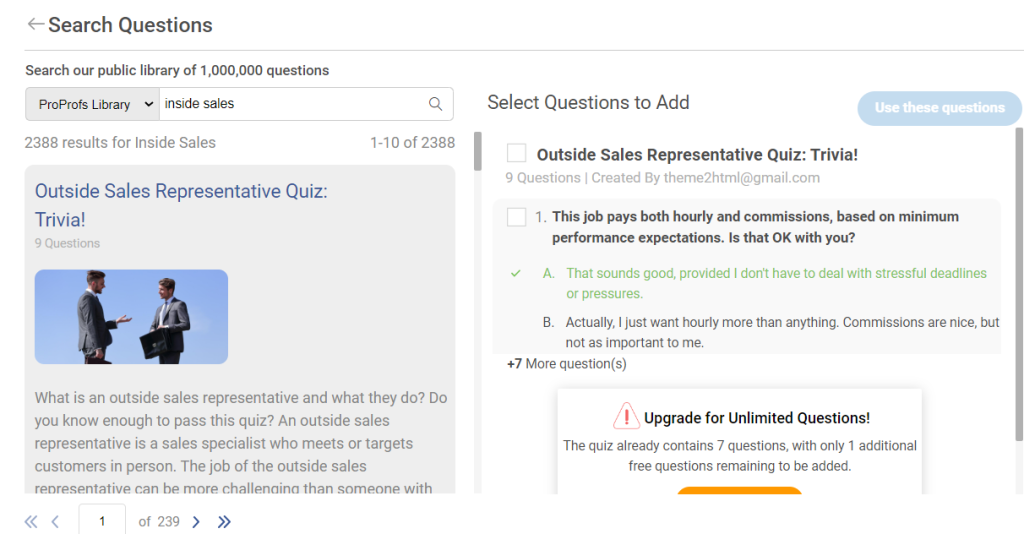The image size is (1024, 534).
Task: Select answer option B text
Action: click(x=782, y=333)
